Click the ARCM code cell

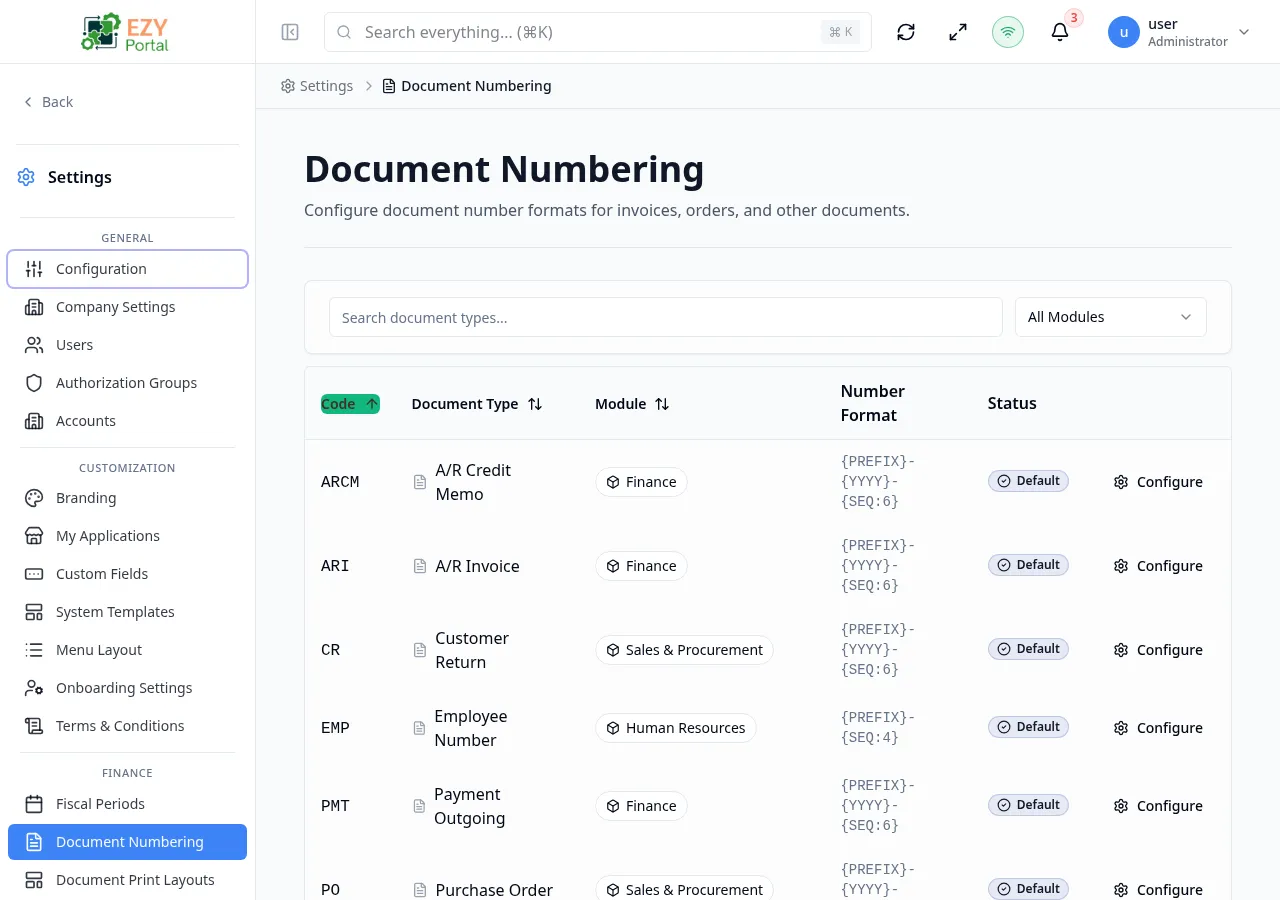[x=340, y=482]
